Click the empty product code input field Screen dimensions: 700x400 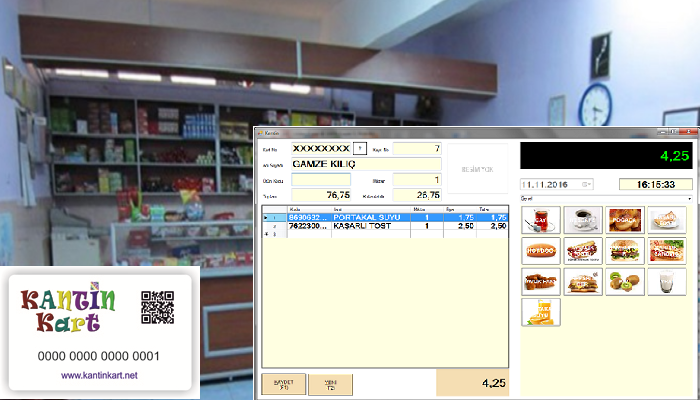click(x=320, y=180)
